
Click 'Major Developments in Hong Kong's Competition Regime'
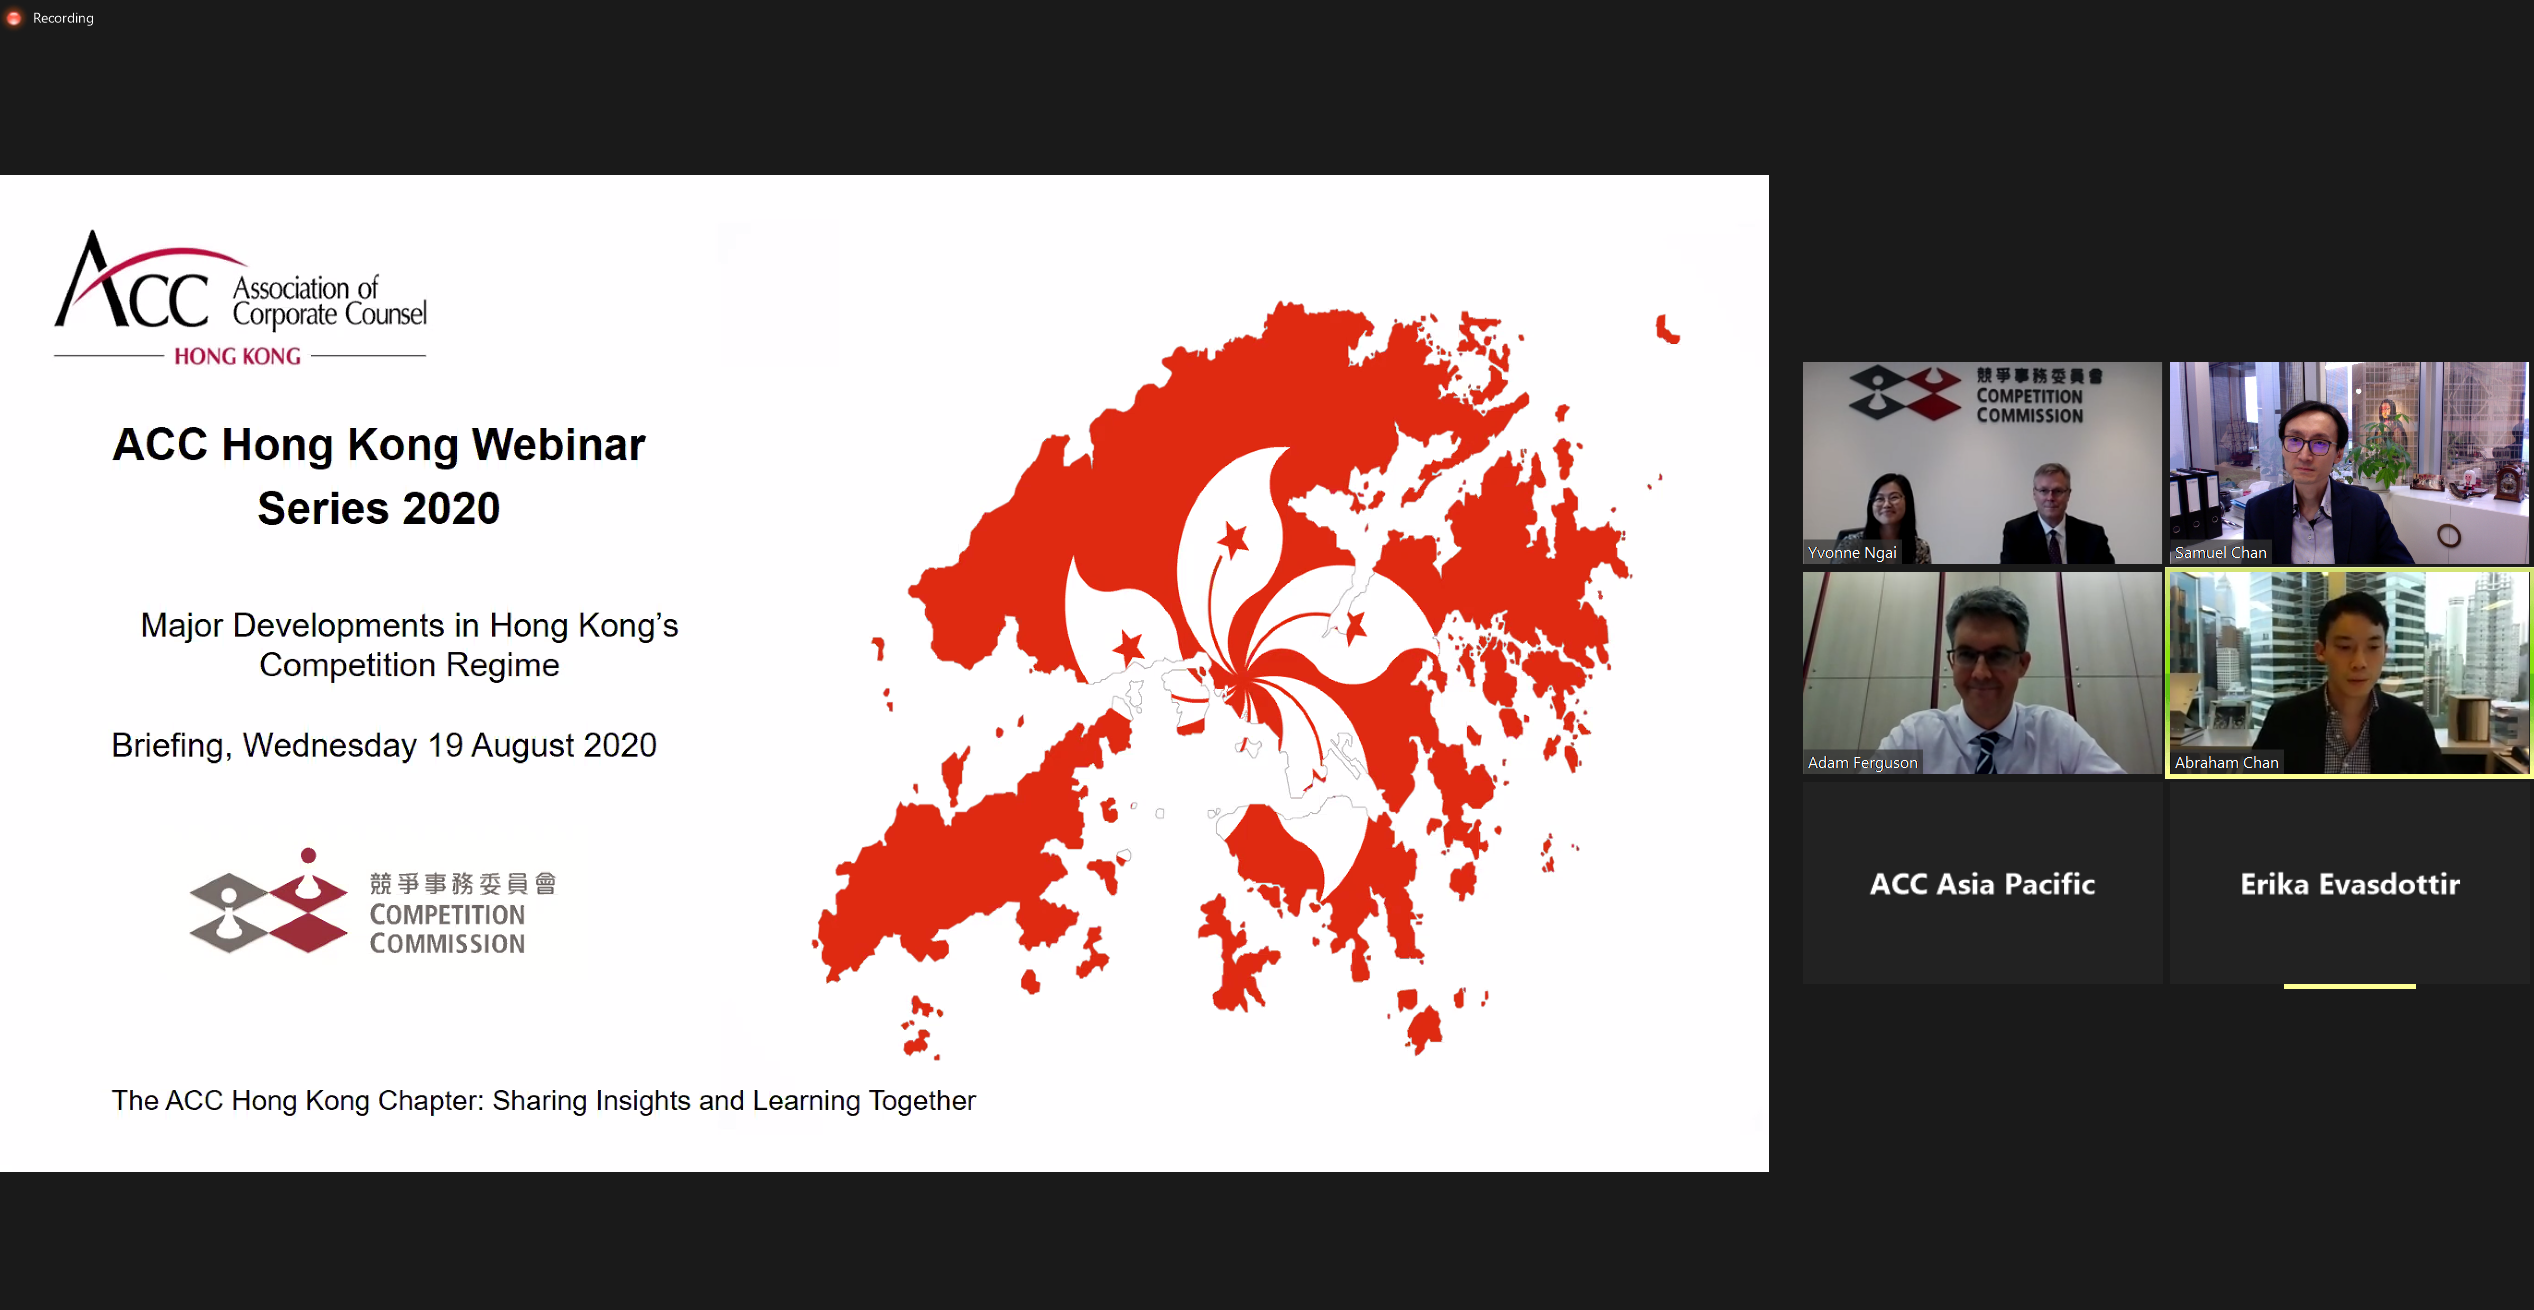tap(409, 645)
